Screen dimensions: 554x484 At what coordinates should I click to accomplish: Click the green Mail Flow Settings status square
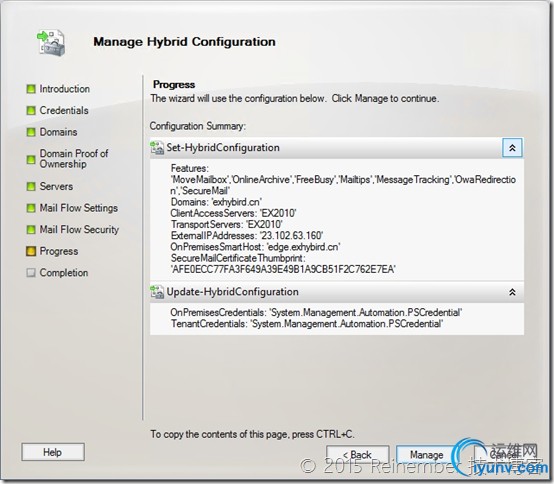pos(31,208)
